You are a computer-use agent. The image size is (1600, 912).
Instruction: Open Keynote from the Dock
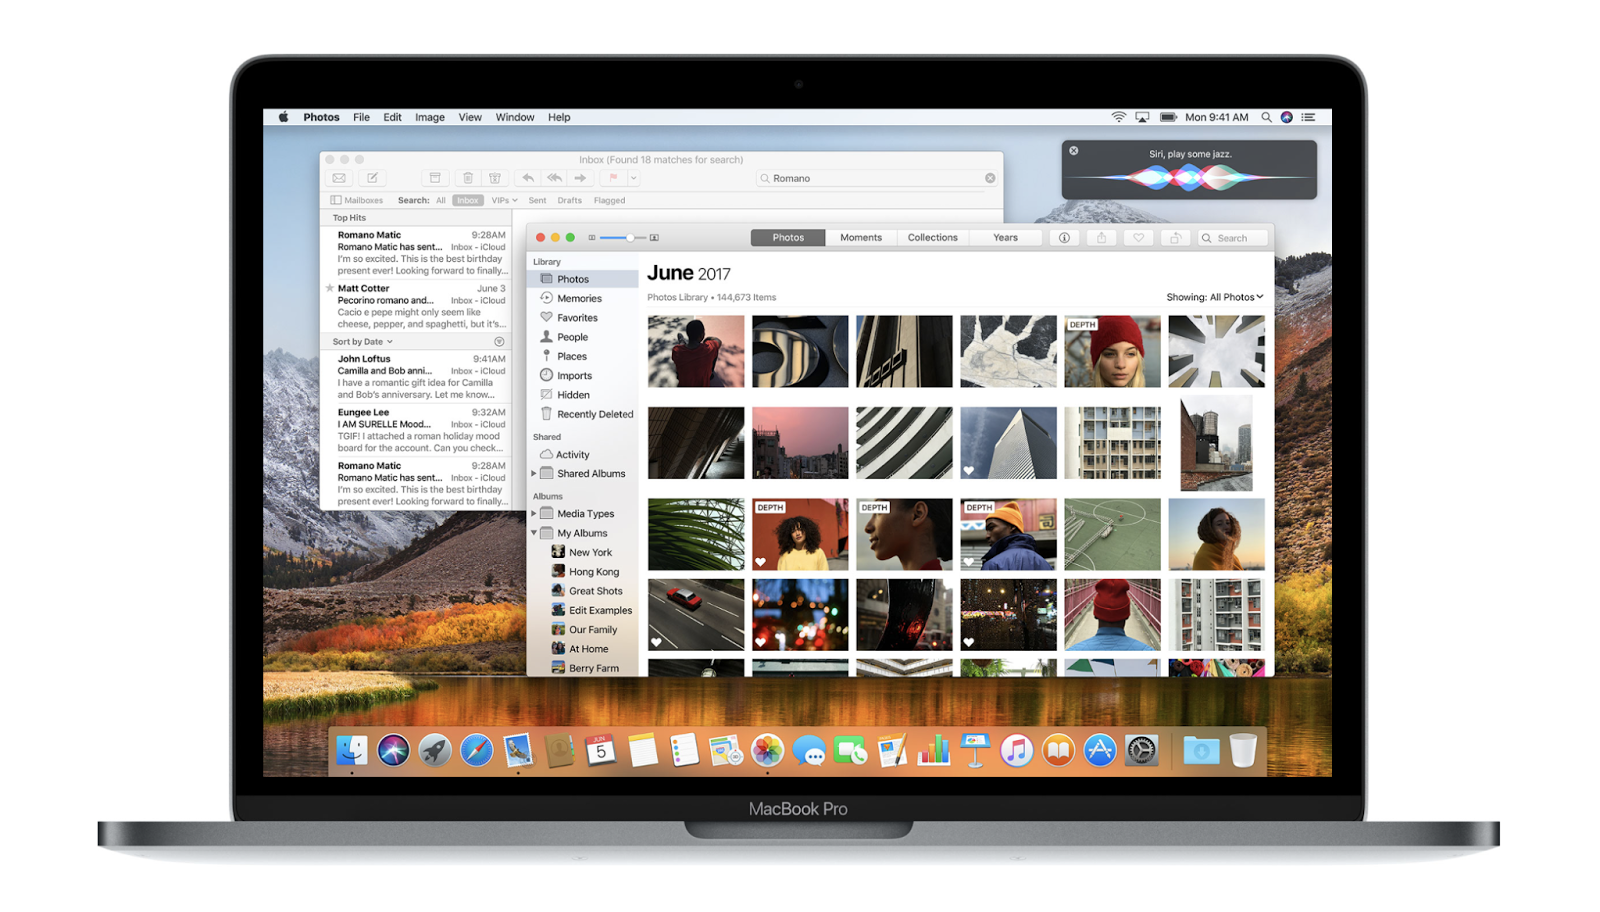[975, 750]
